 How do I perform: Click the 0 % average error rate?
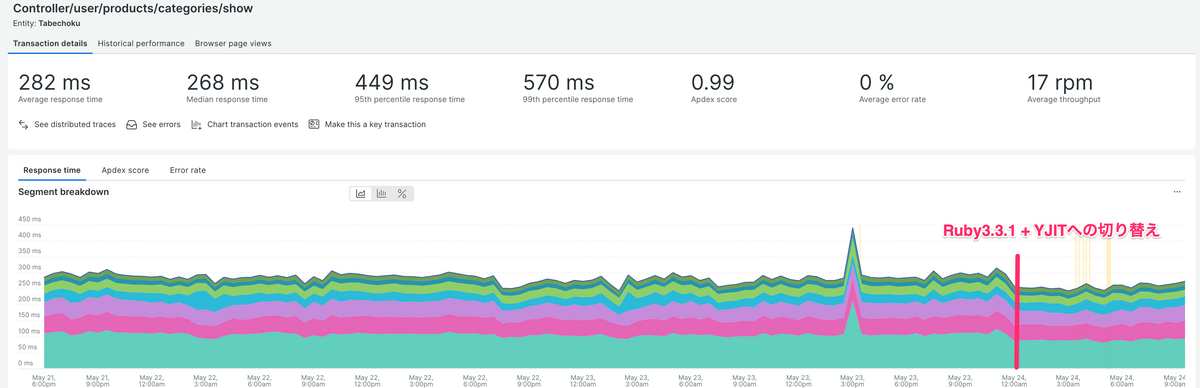[877, 83]
